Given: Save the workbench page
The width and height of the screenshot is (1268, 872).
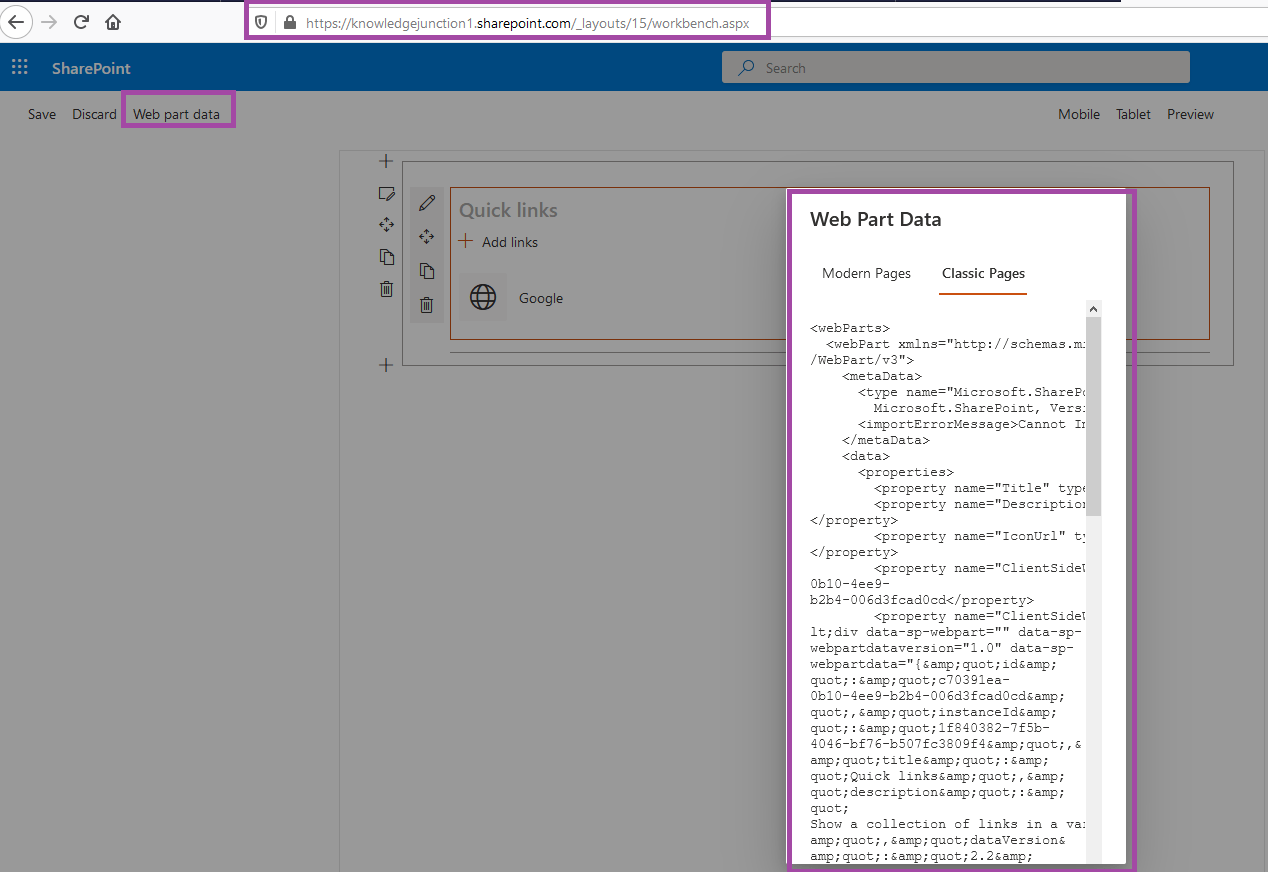Looking at the screenshot, I should click(42, 114).
